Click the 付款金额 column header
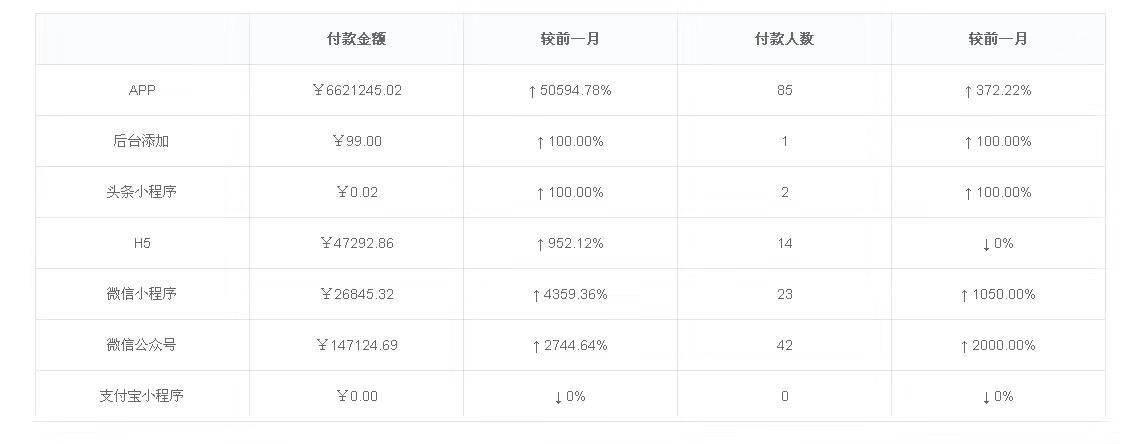Image resolution: width=1140 pixels, height=444 pixels. 356,39
